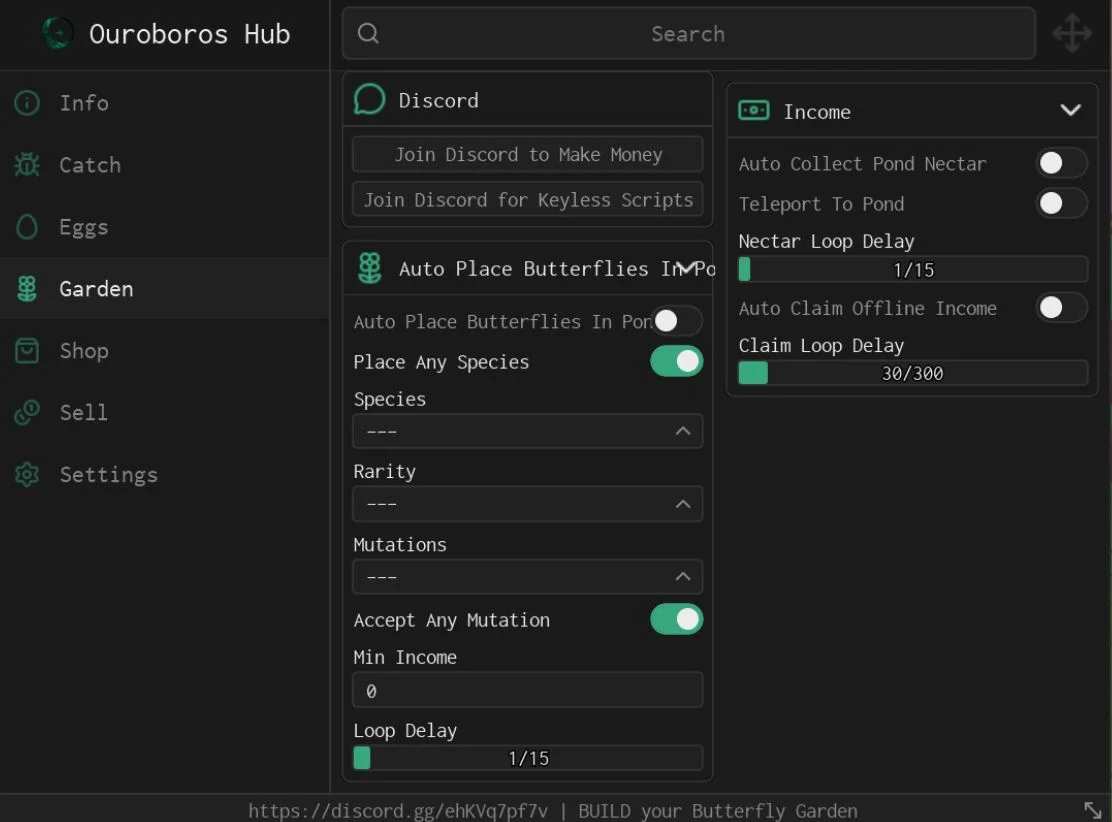Click the Income banknote icon
Screen dimensions: 1112x822
754,111
